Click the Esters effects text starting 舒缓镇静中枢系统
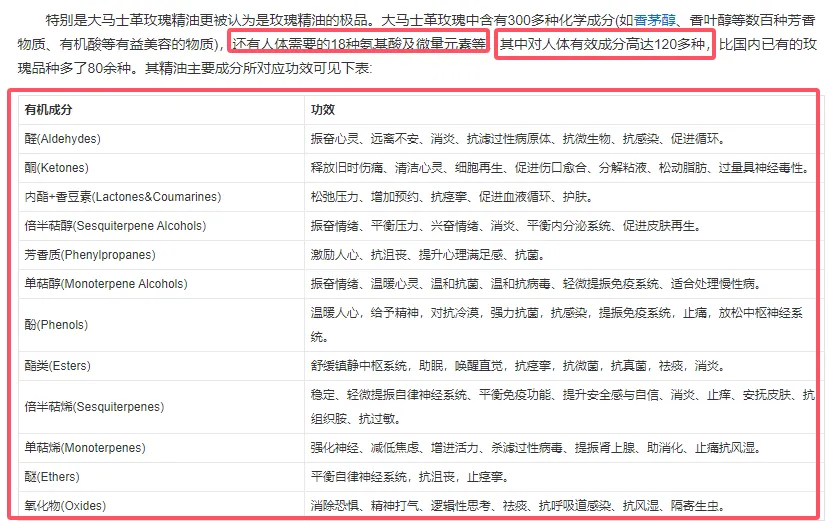Image resolution: width=833 pixels, height=521 pixels. (x=518, y=366)
